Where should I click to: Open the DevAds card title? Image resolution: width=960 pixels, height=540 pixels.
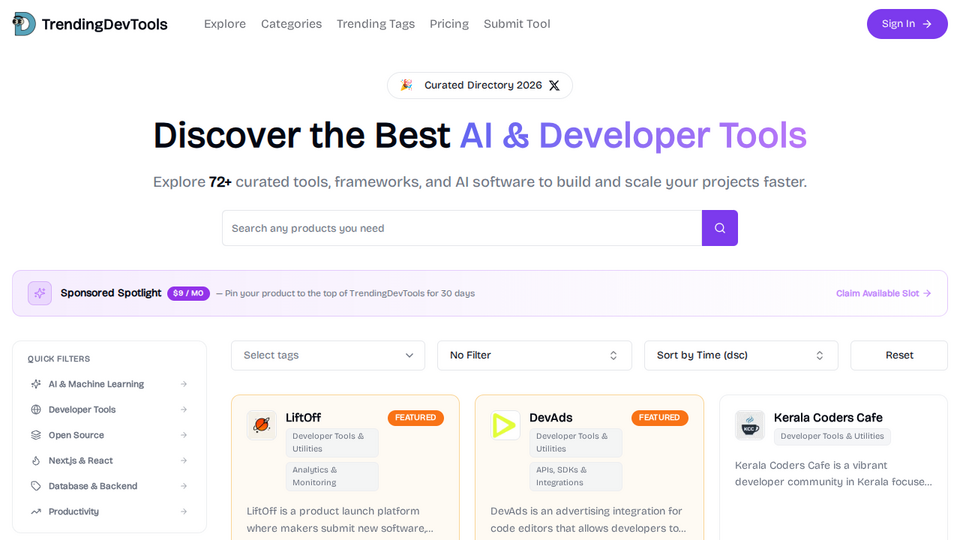click(x=551, y=418)
